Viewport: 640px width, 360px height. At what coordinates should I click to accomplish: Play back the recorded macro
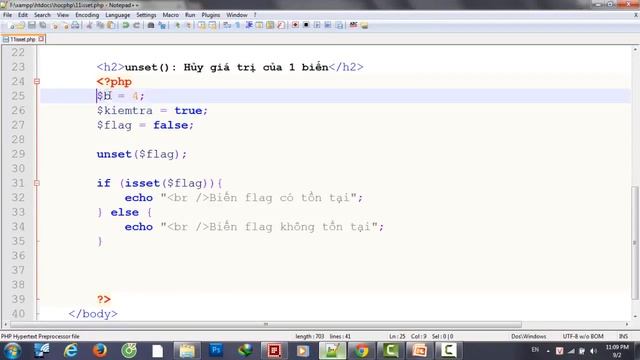pyautogui.click(x=317, y=25)
